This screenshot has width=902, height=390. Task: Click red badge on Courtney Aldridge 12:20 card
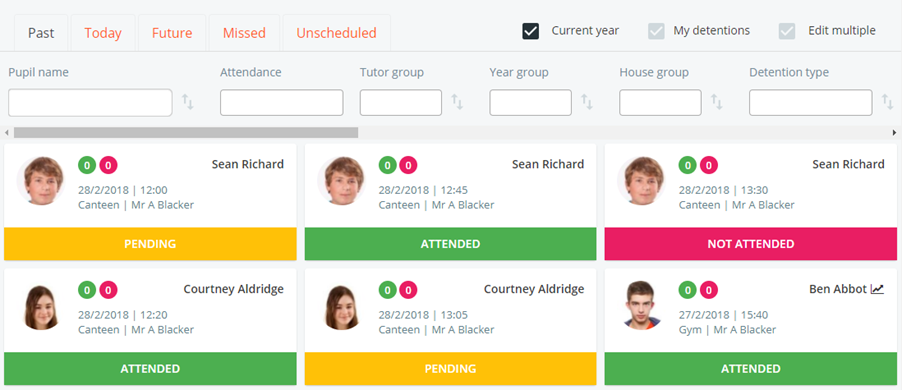108,290
